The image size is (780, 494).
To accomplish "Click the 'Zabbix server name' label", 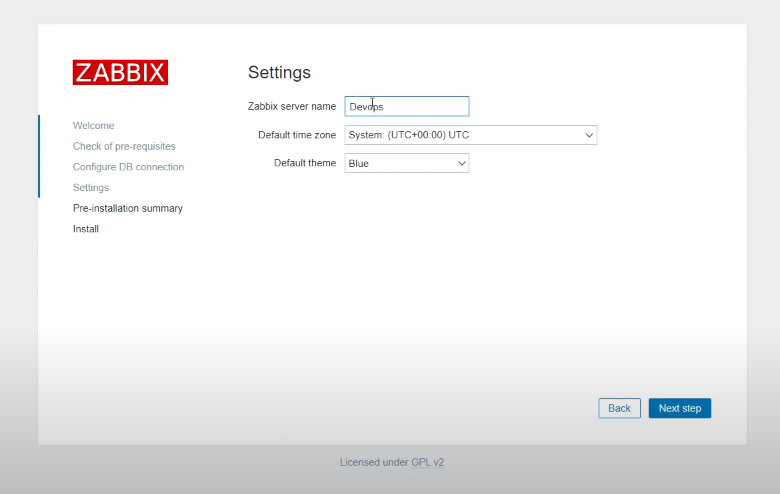I will click(x=292, y=106).
